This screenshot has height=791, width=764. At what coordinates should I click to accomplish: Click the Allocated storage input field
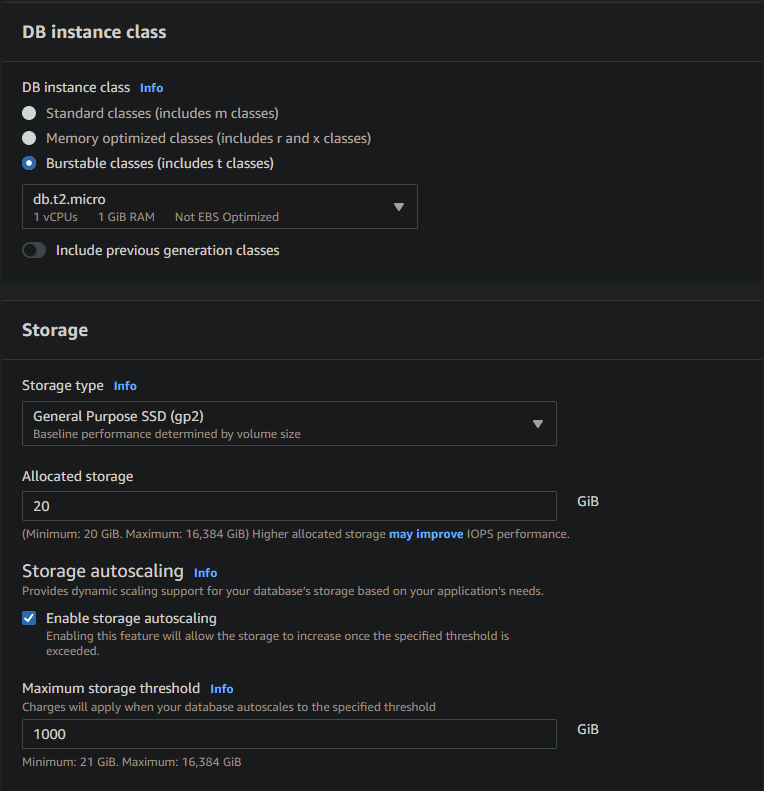(289, 506)
